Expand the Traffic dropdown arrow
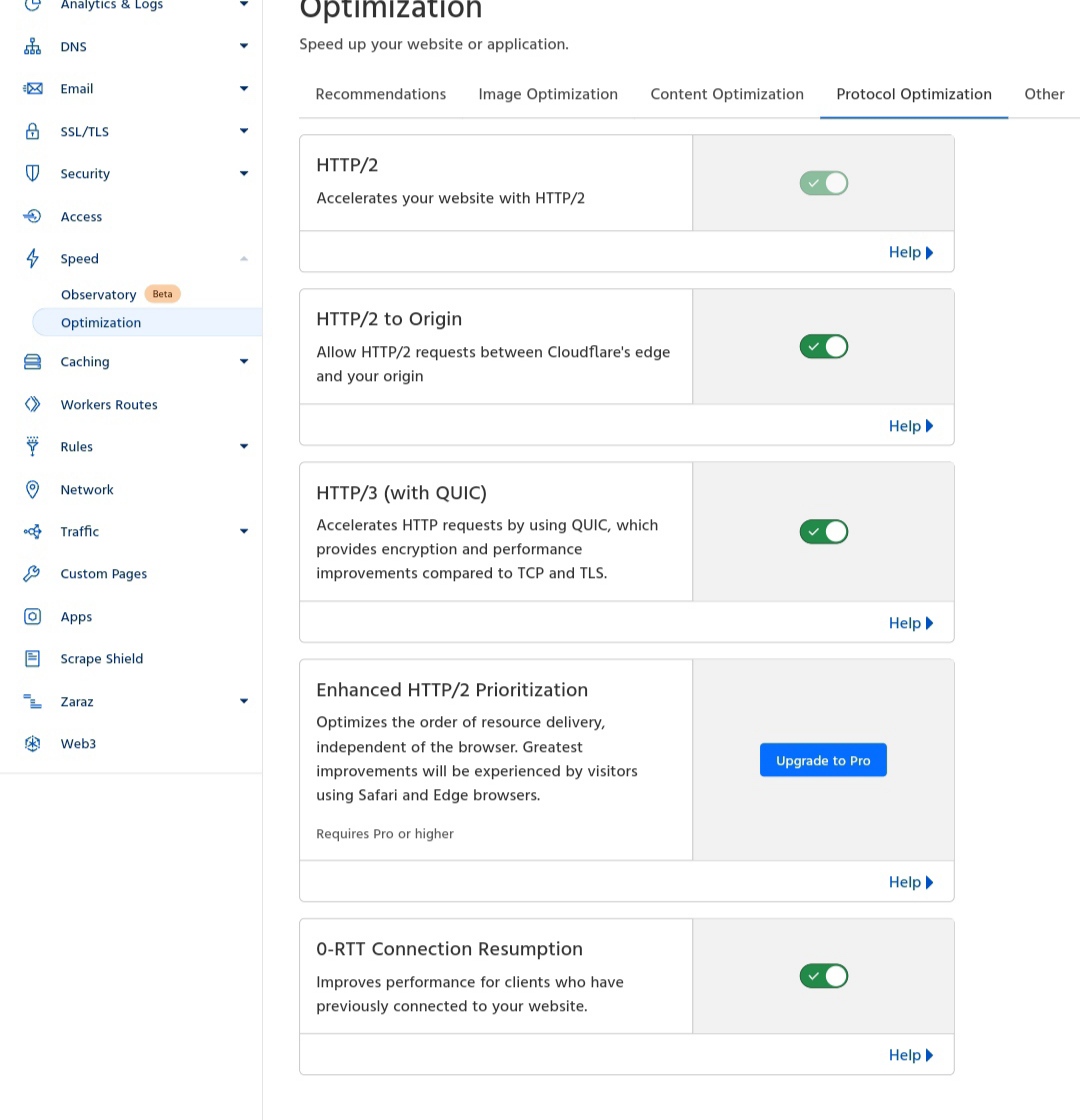This screenshot has height=1120, width=1080. tap(244, 531)
